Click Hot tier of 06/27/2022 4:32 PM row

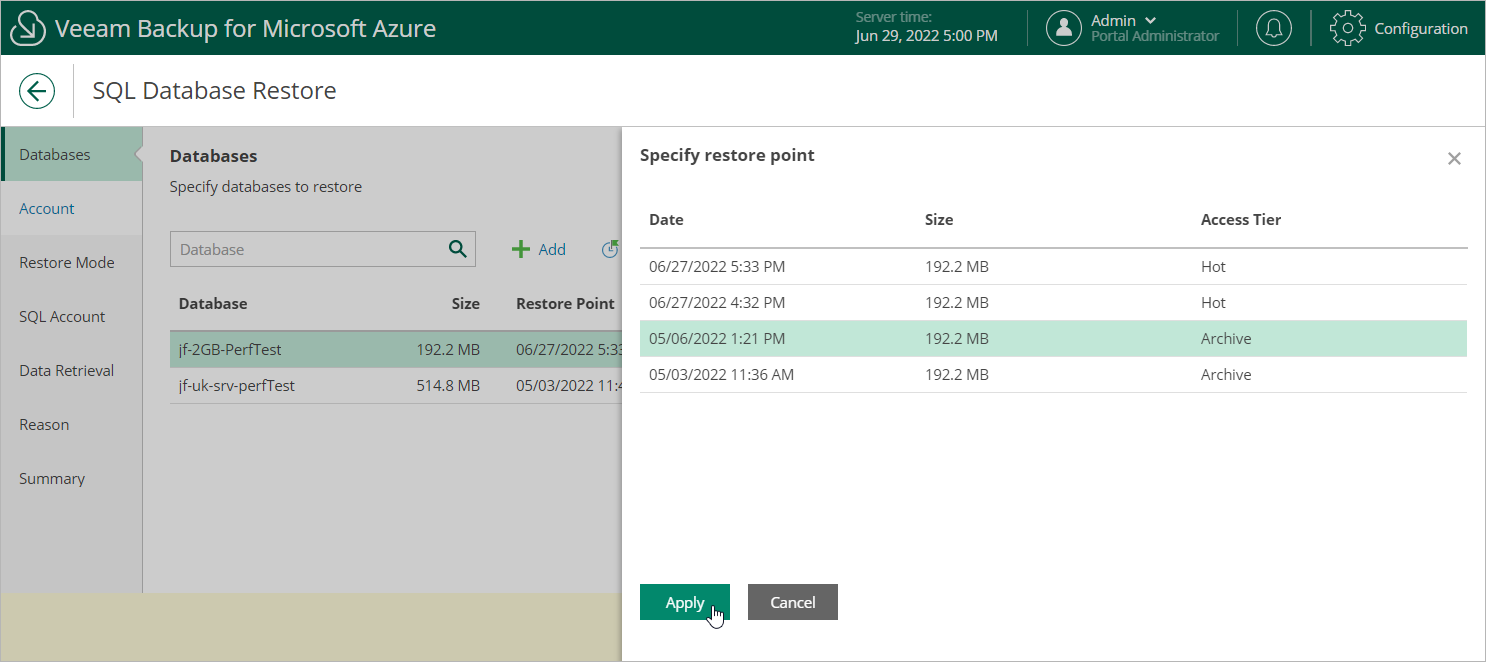pyautogui.click(x=1213, y=303)
